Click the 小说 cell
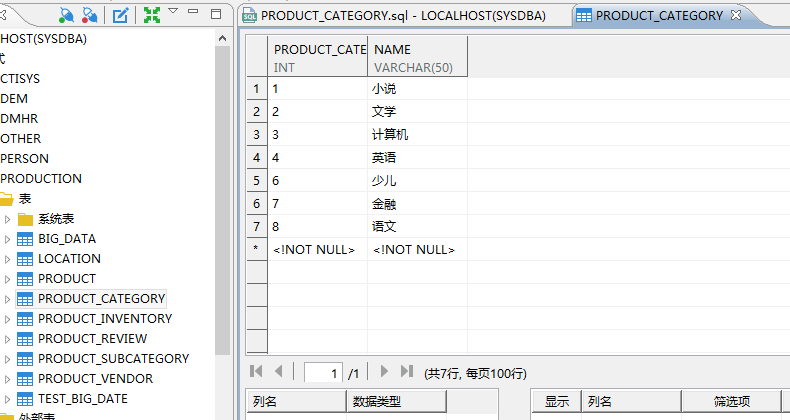This screenshot has width=790, height=420. (x=417, y=89)
